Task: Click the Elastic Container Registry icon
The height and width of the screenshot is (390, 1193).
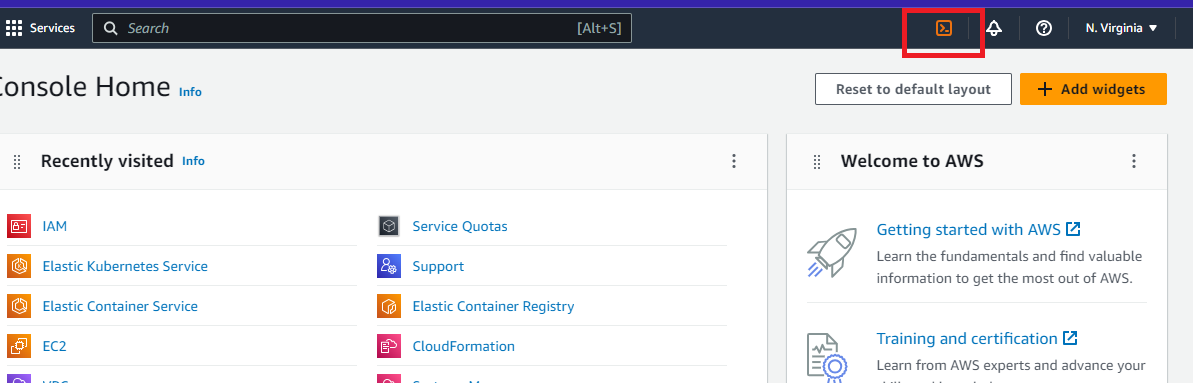Action: click(x=389, y=306)
